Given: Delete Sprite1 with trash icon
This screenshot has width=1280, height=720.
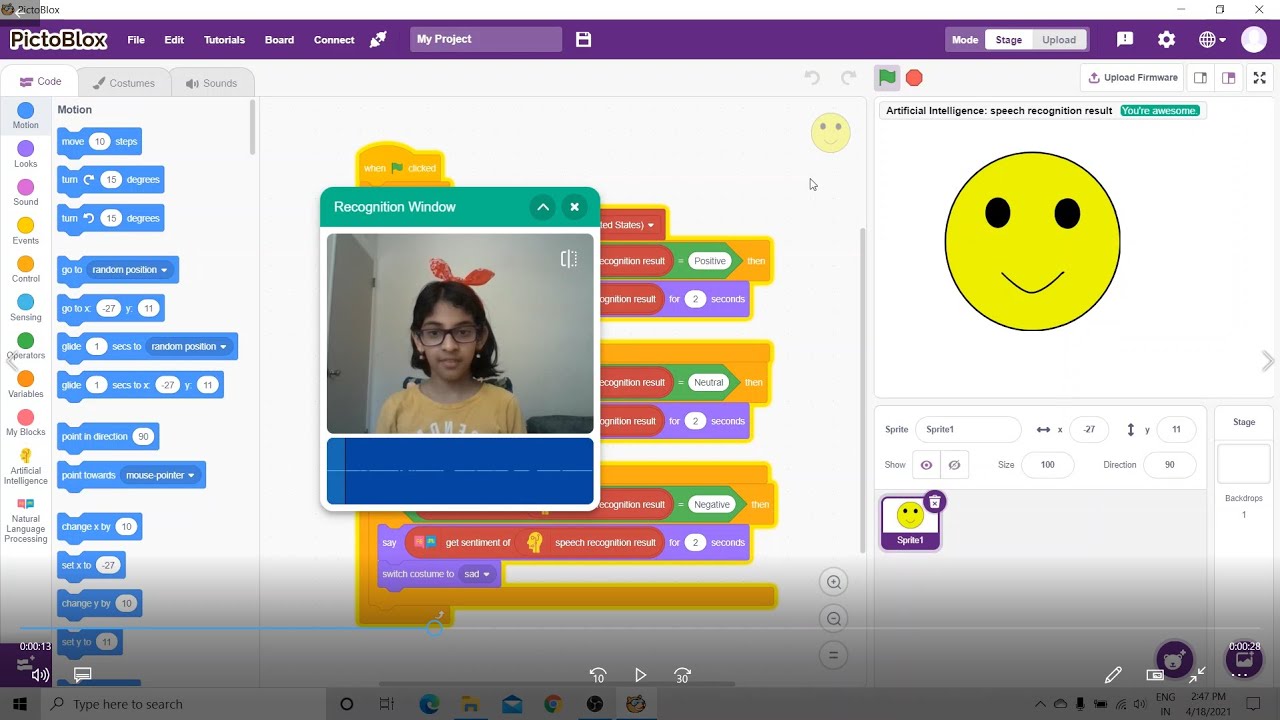Looking at the screenshot, I should (x=934, y=502).
